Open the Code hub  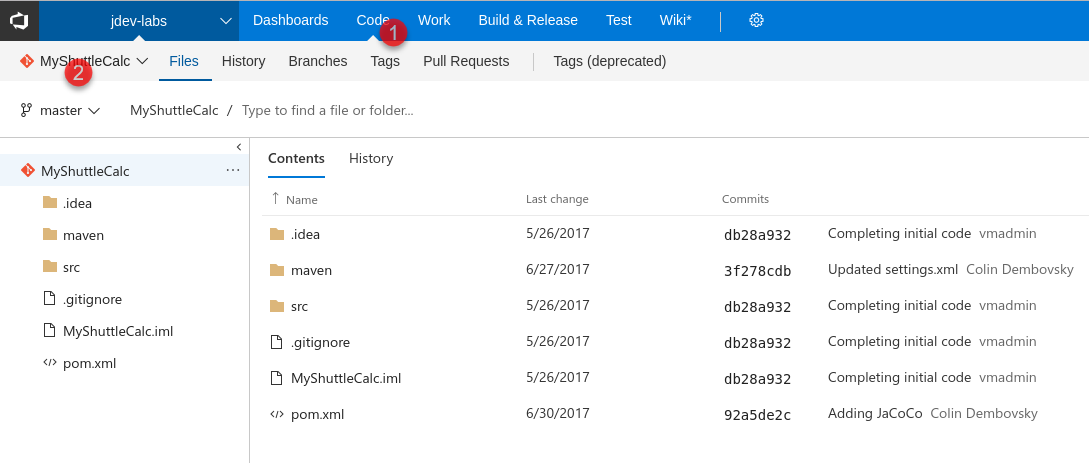[373, 20]
